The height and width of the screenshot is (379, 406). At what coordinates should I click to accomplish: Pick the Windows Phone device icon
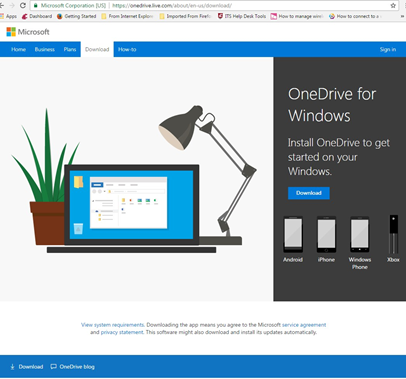click(x=360, y=234)
